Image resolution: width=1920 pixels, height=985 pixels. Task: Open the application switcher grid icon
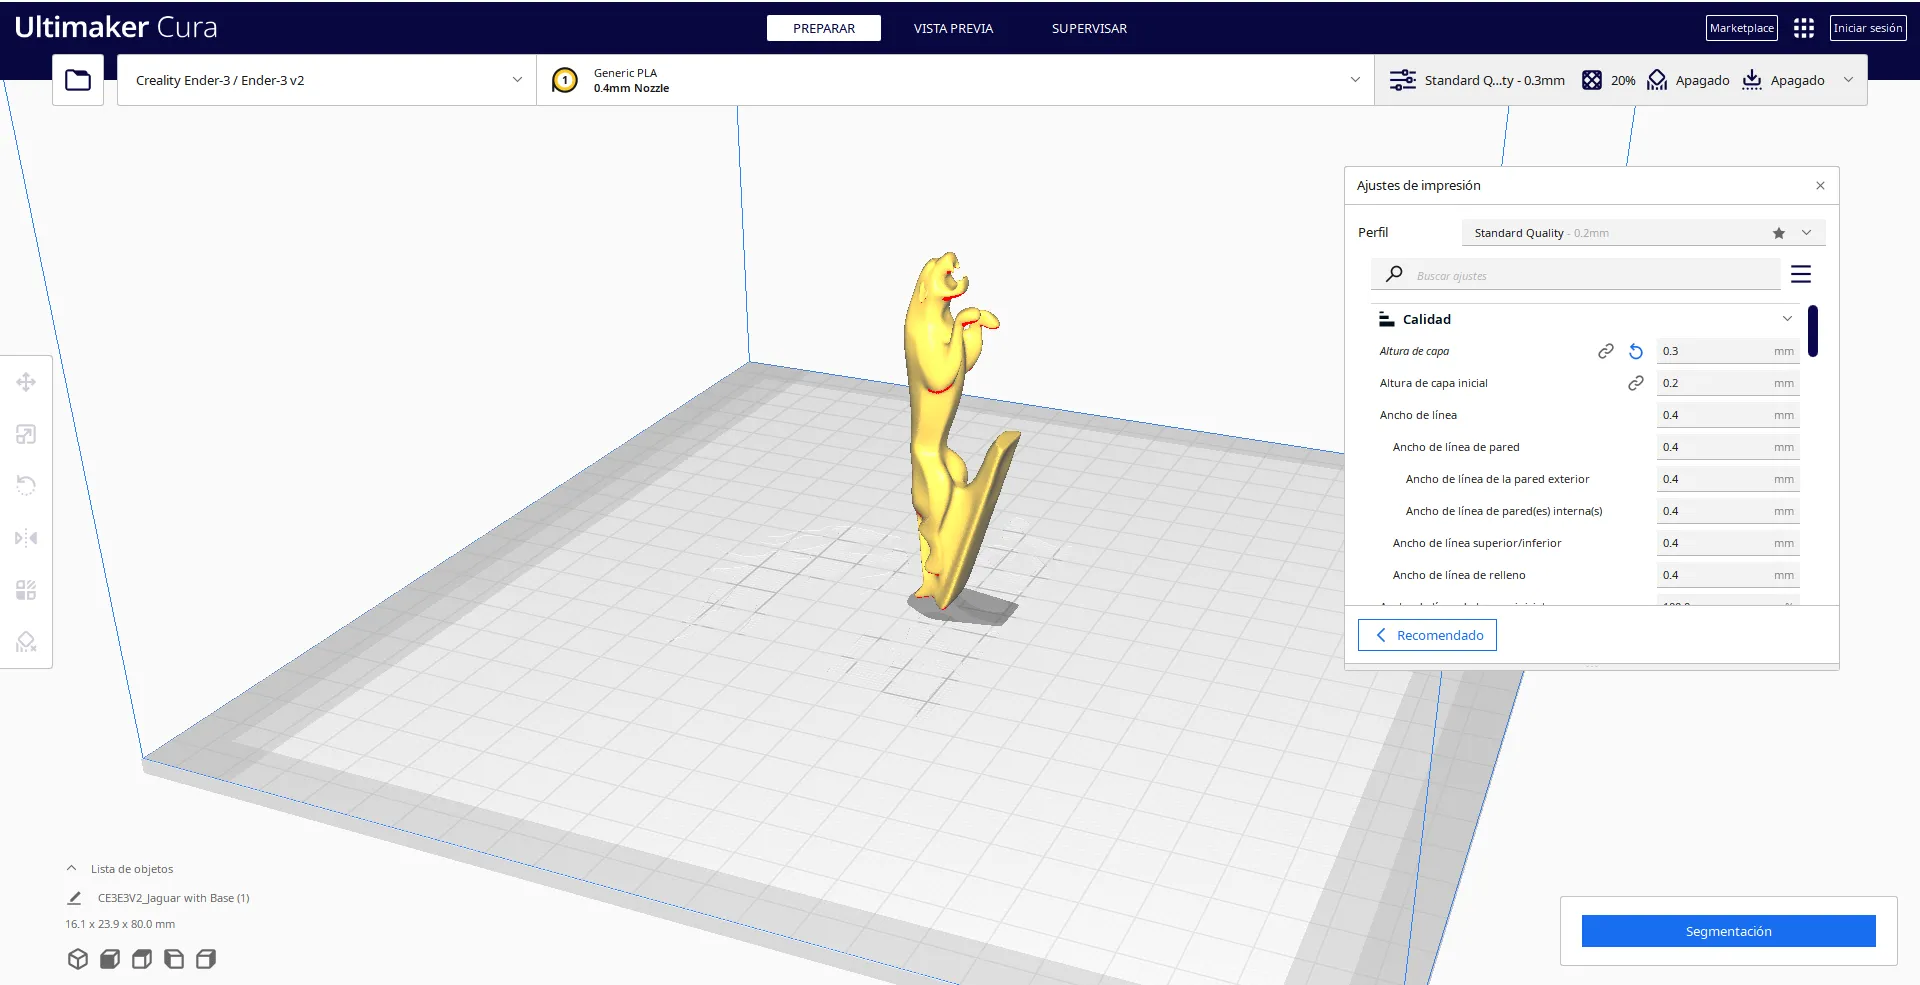[x=1804, y=28]
